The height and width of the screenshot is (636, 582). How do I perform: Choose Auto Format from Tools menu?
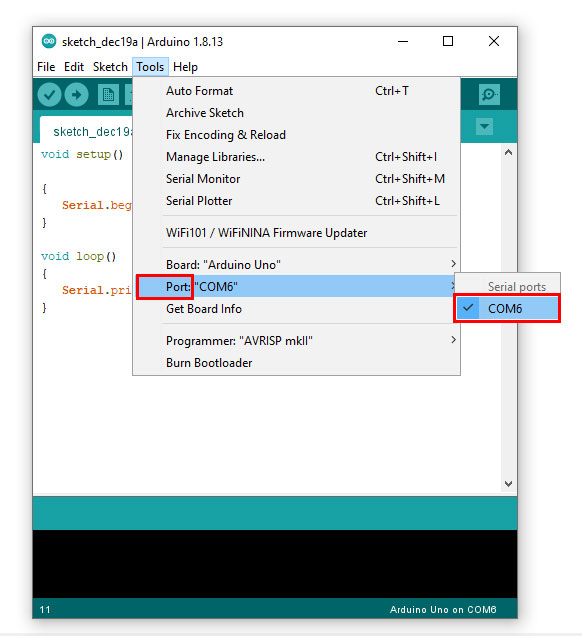click(x=297, y=91)
